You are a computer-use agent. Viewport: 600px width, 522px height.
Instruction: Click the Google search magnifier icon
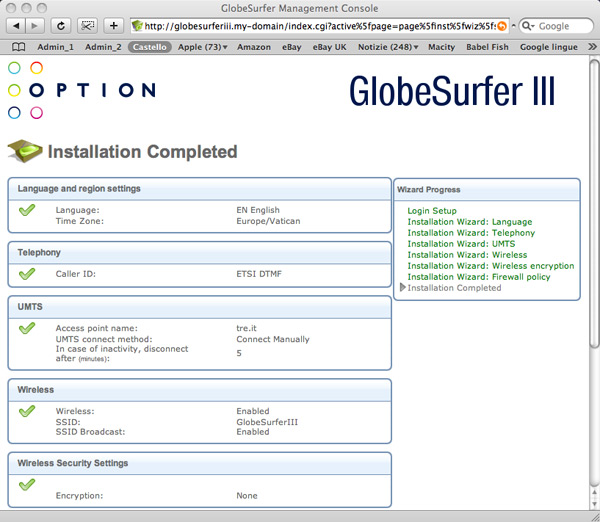tap(528, 26)
